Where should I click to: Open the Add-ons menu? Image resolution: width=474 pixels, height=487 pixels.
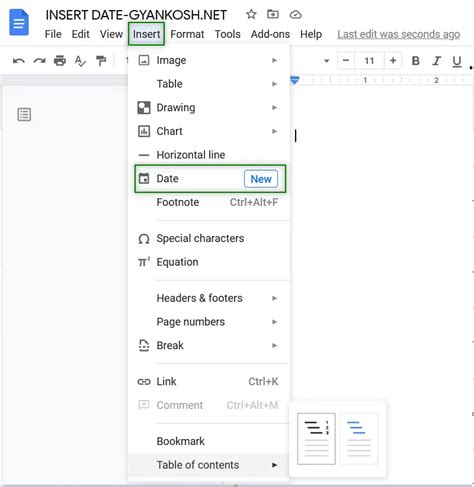coord(270,34)
